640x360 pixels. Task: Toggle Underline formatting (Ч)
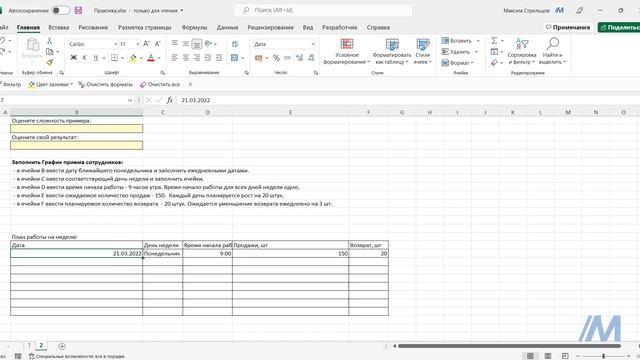tap(96, 58)
